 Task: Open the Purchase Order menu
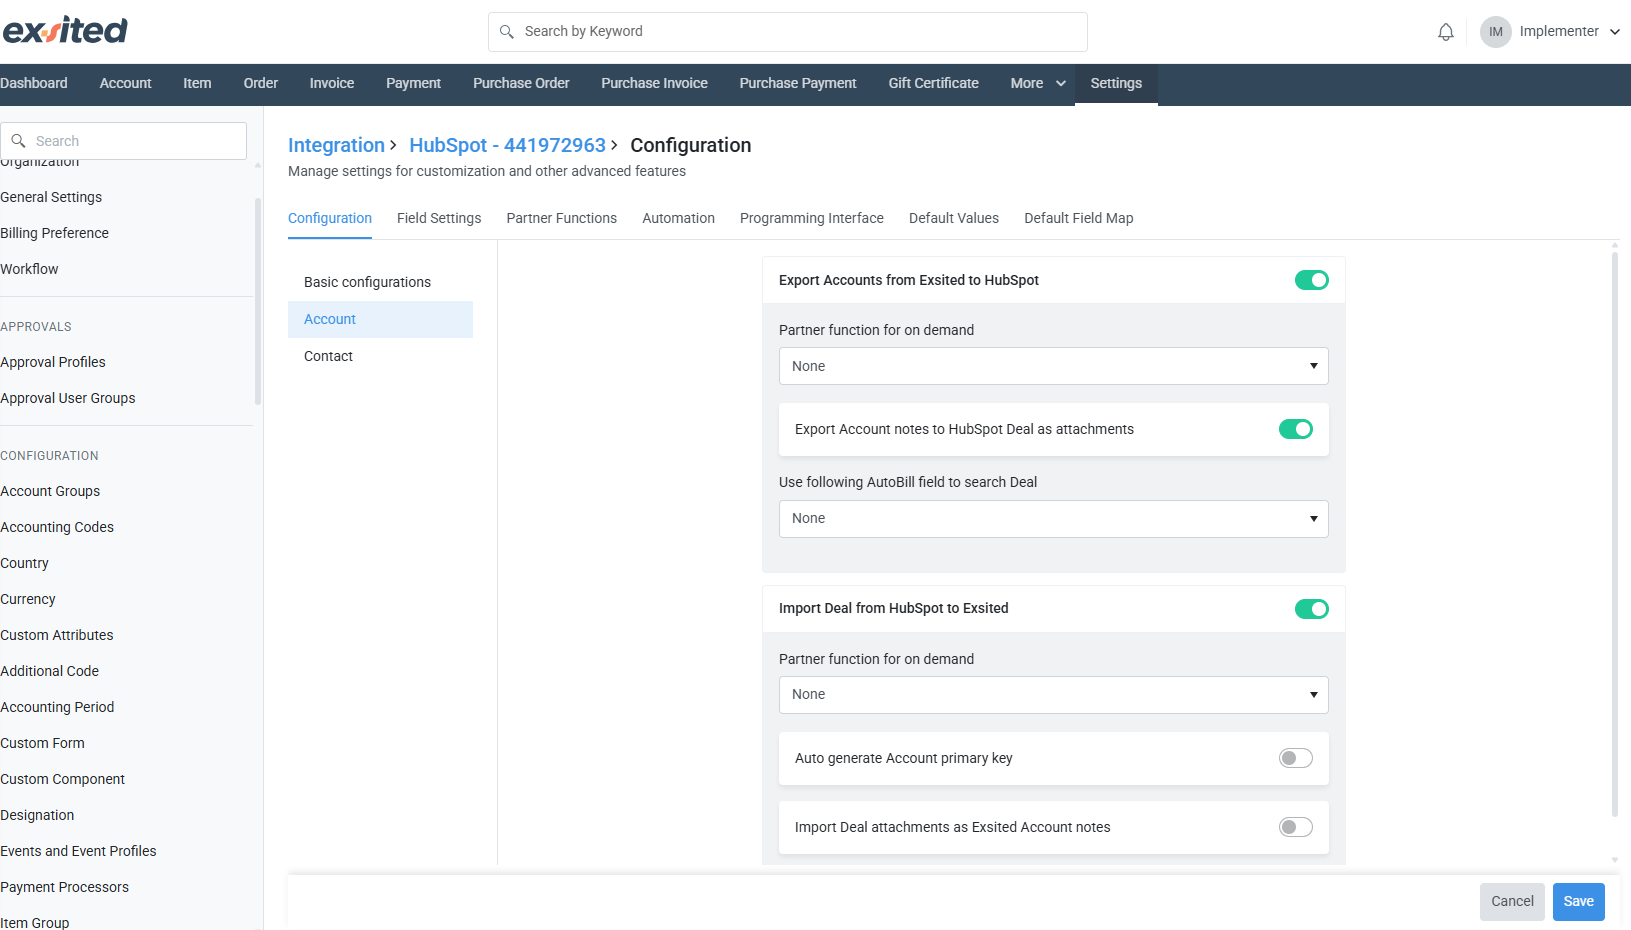pyautogui.click(x=521, y=84)
